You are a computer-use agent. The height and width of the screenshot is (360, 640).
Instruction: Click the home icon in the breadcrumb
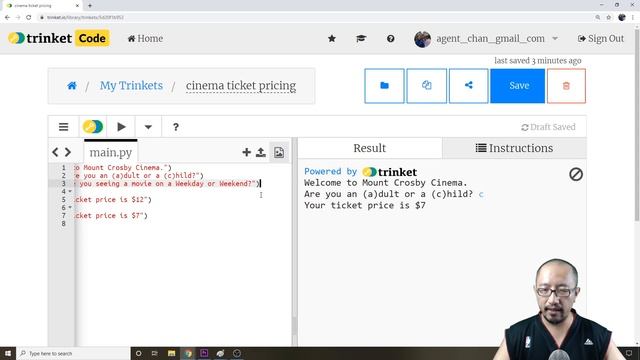click(72, 86)
